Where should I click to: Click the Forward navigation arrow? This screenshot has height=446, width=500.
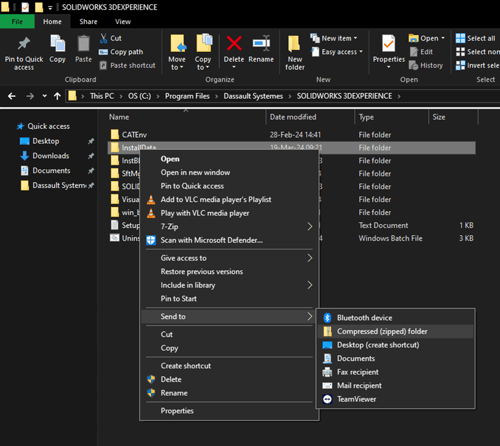(x=30, y=96)
